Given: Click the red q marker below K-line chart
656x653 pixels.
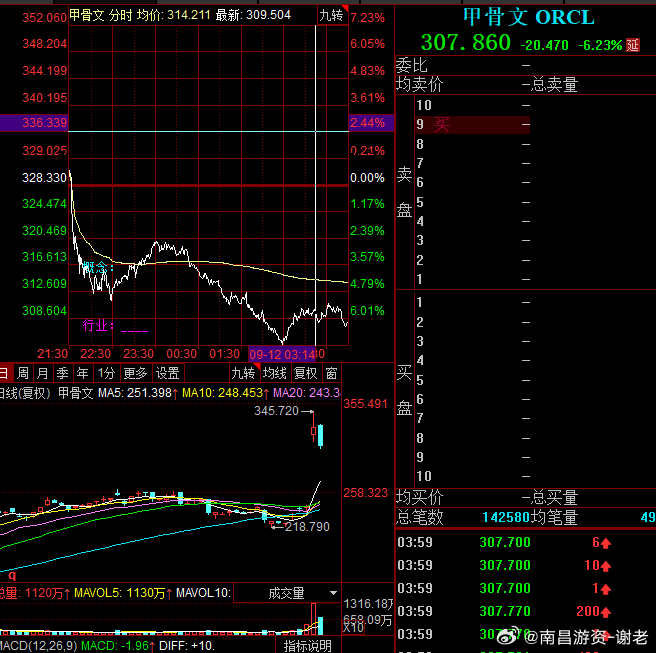Looking at the screenshot, I should click(12, 575).
